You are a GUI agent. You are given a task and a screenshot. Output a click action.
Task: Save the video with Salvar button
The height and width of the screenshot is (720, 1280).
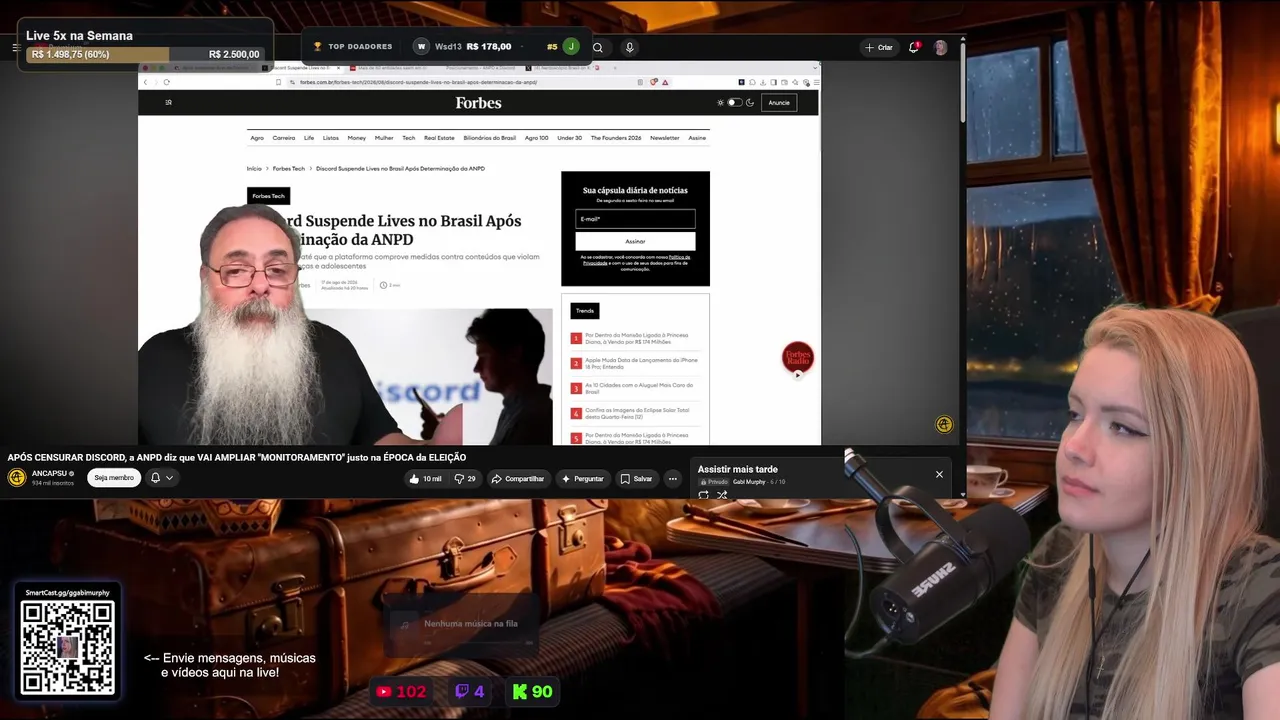pyautogui.click(x=636, y=479)
